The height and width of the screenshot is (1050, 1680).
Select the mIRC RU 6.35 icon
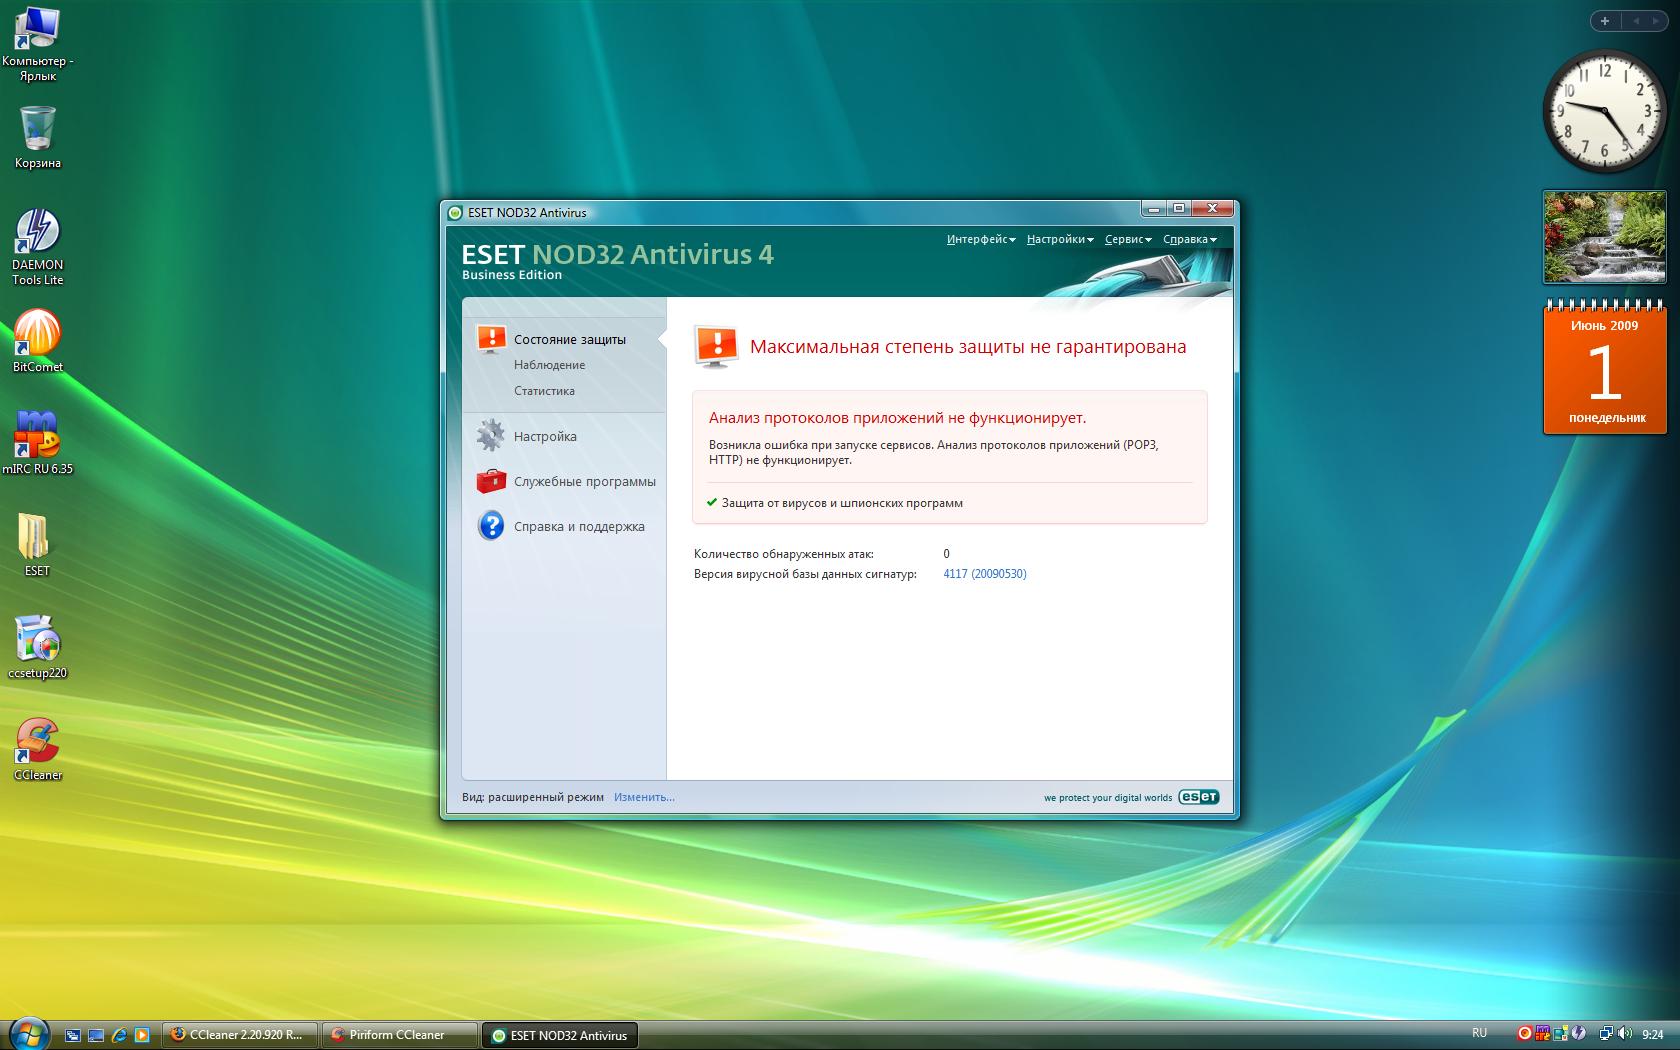[x=38, y=442]
